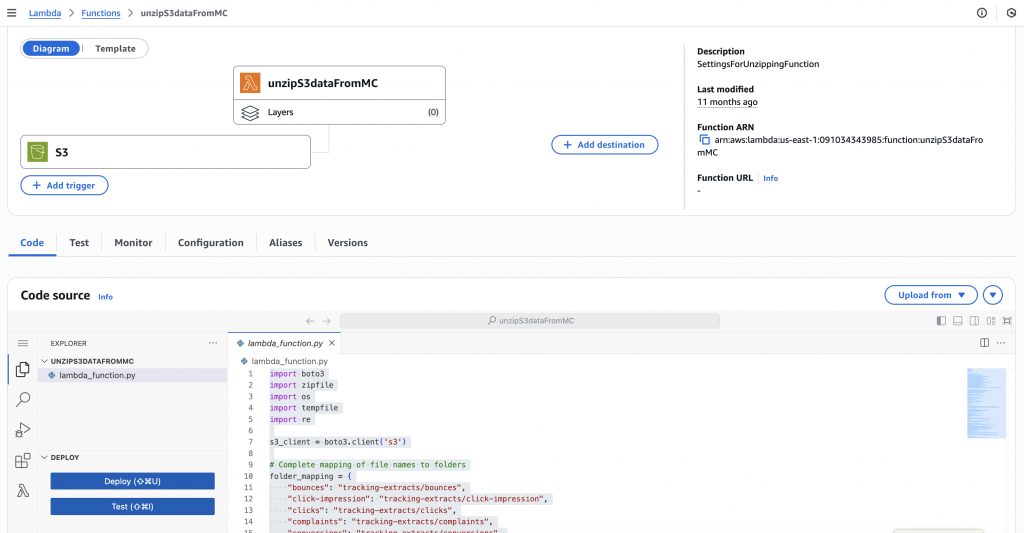Open the round dropdown beside Upload from
Viewport: 1024px width, 533px height.
pos(993,295)
